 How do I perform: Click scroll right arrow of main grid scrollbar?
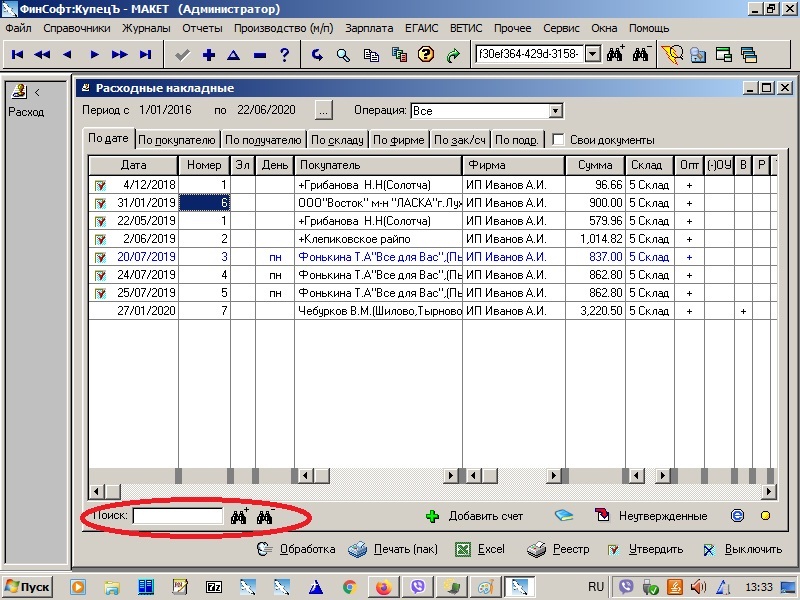pos(769,492)
